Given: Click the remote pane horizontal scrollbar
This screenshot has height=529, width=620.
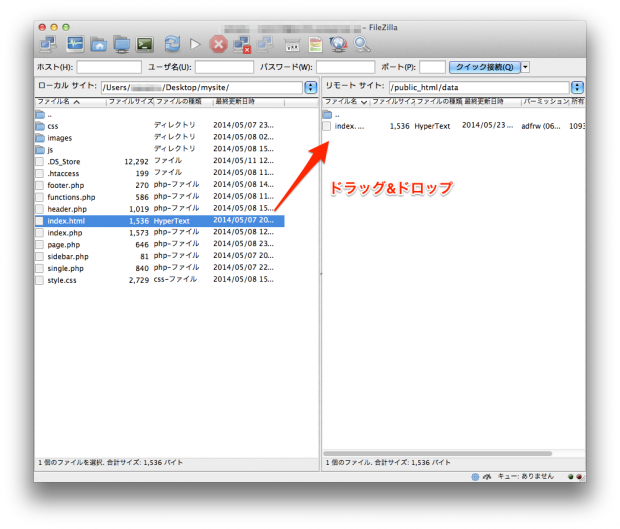Looking at the screenshot, I should point(437,453).
